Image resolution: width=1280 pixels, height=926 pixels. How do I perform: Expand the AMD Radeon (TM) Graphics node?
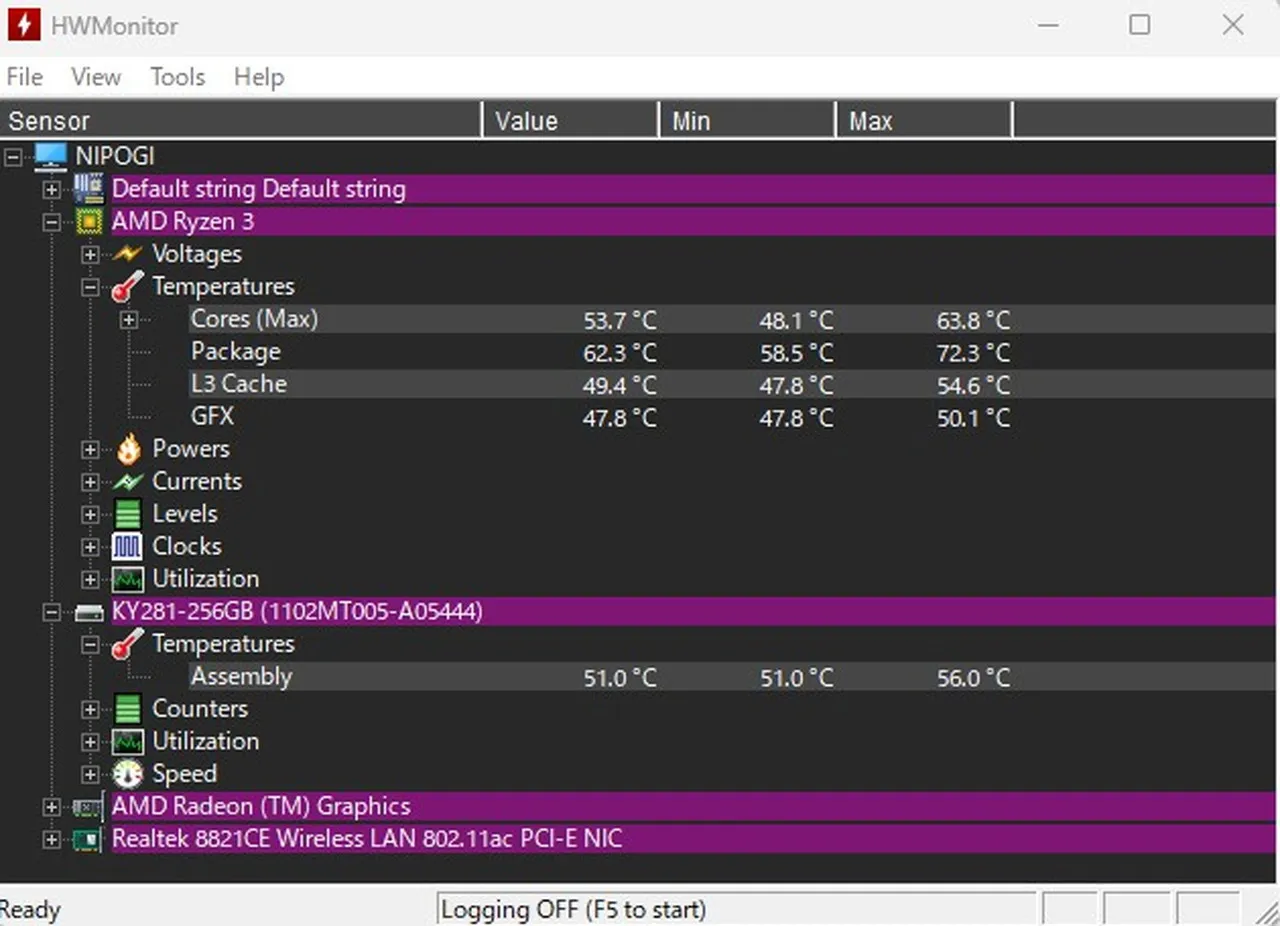52,807
